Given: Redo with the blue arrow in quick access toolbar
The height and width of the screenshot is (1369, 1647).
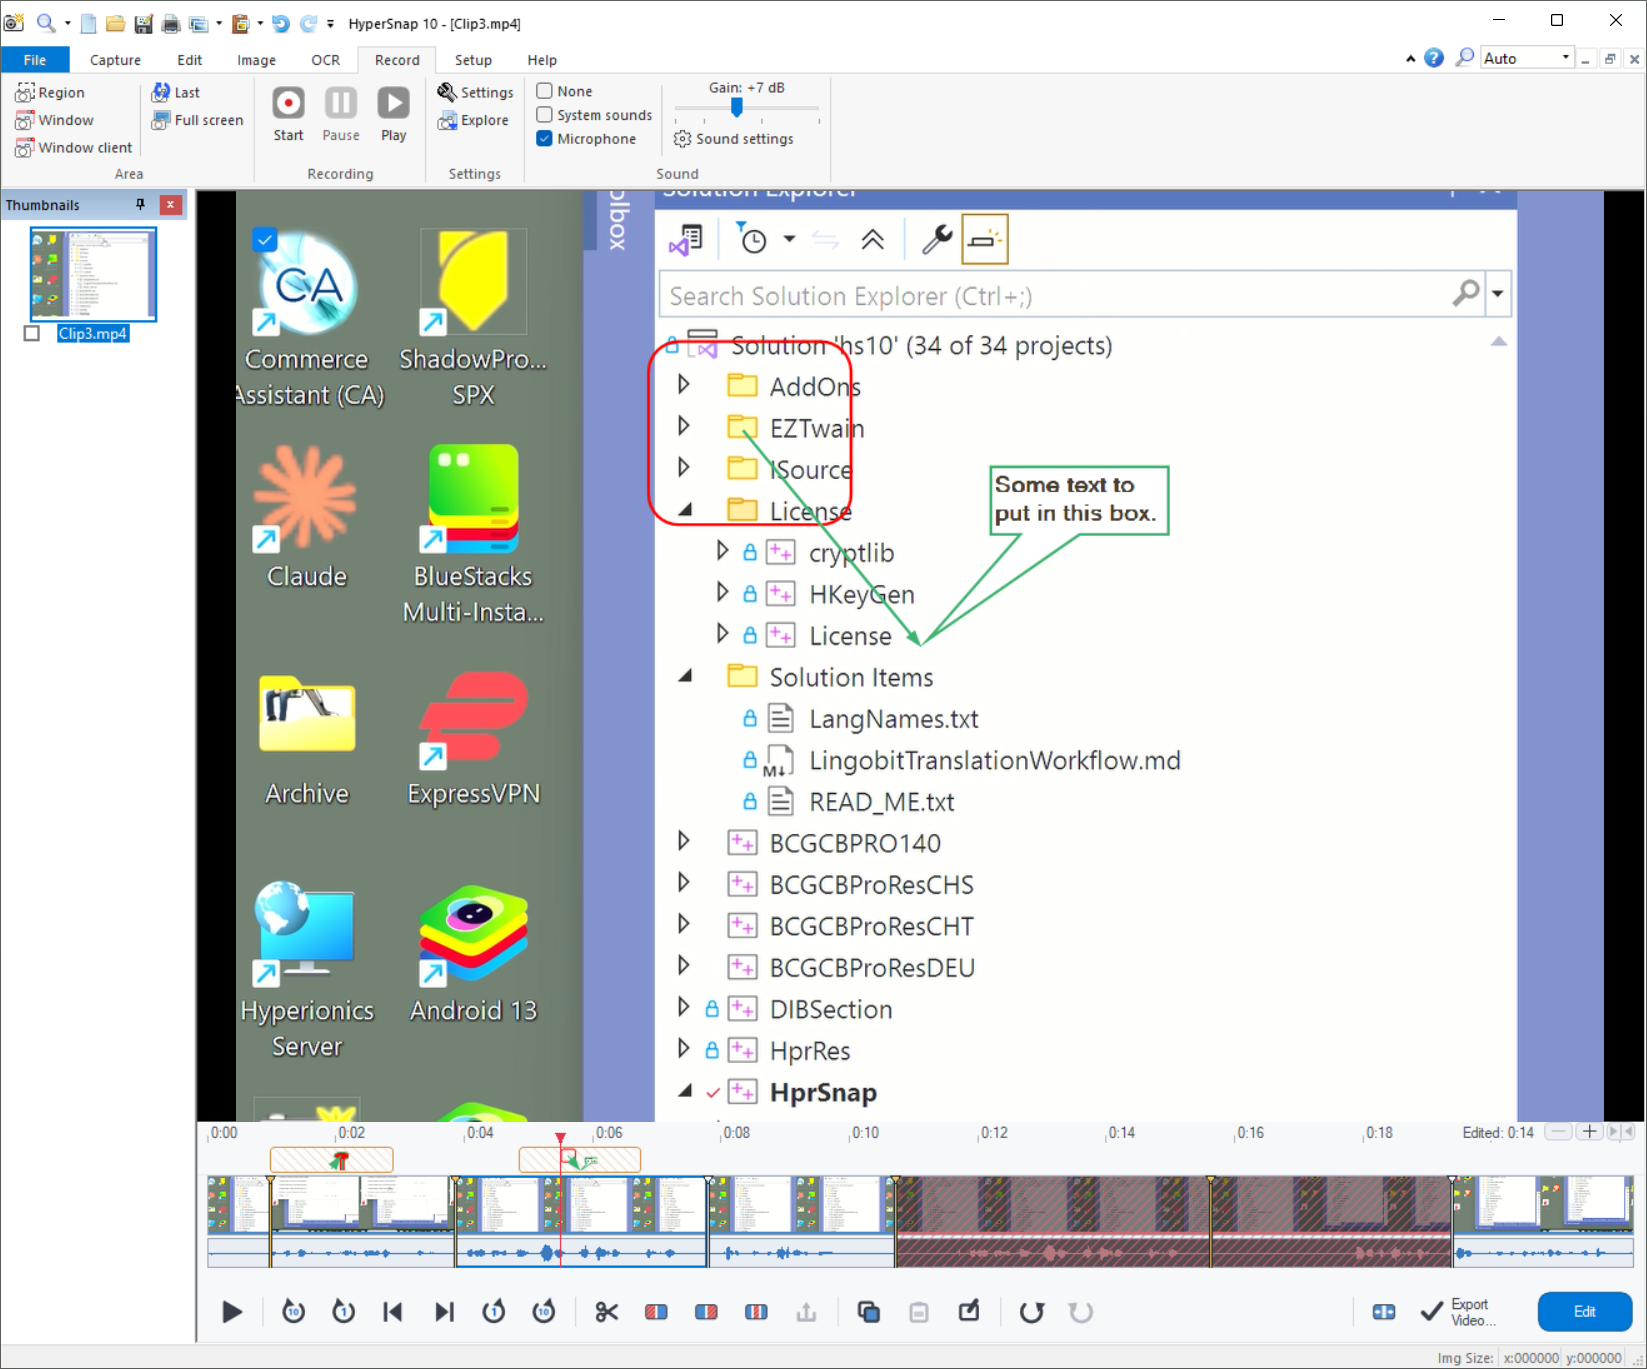Looking at the screenshot, I should click(308, 23).
